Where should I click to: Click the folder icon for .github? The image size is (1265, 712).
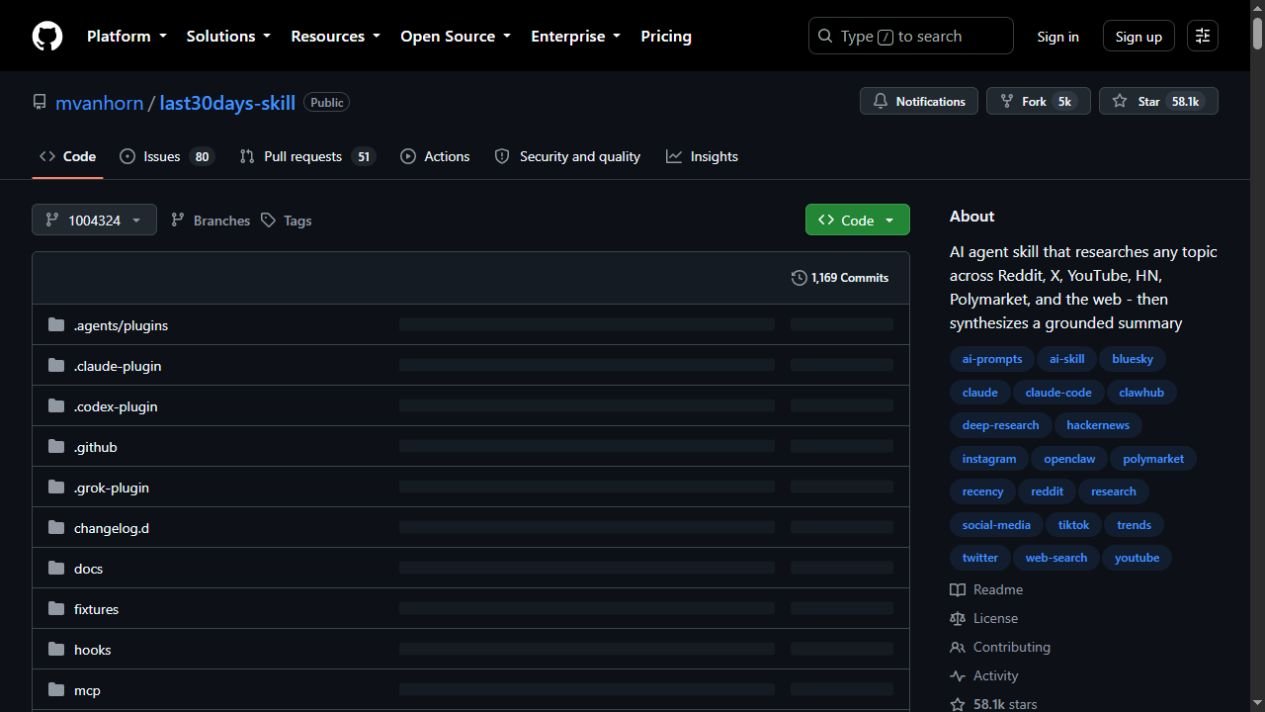point(56,447)
